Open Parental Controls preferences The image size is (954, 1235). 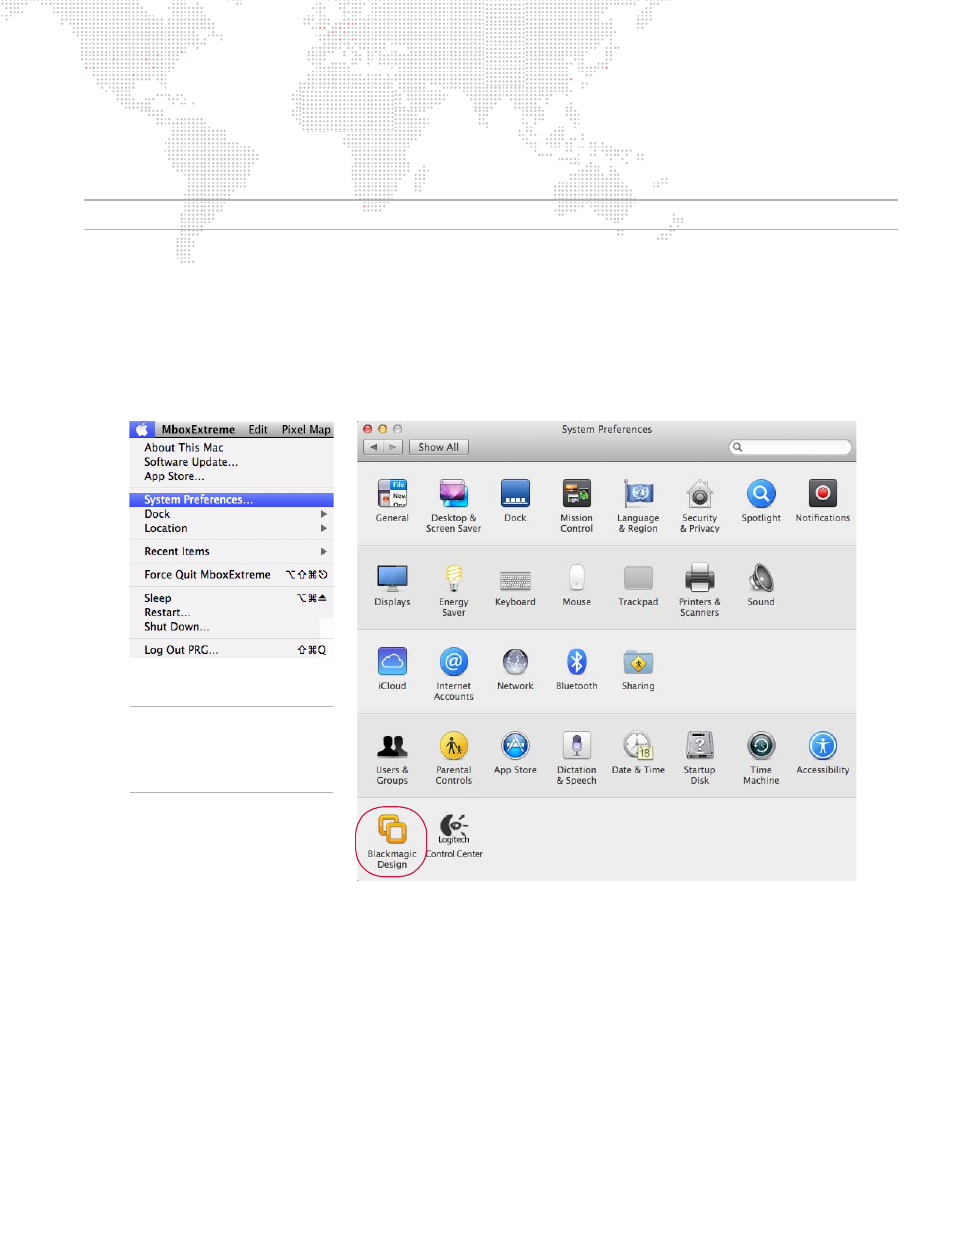(454, 758)
